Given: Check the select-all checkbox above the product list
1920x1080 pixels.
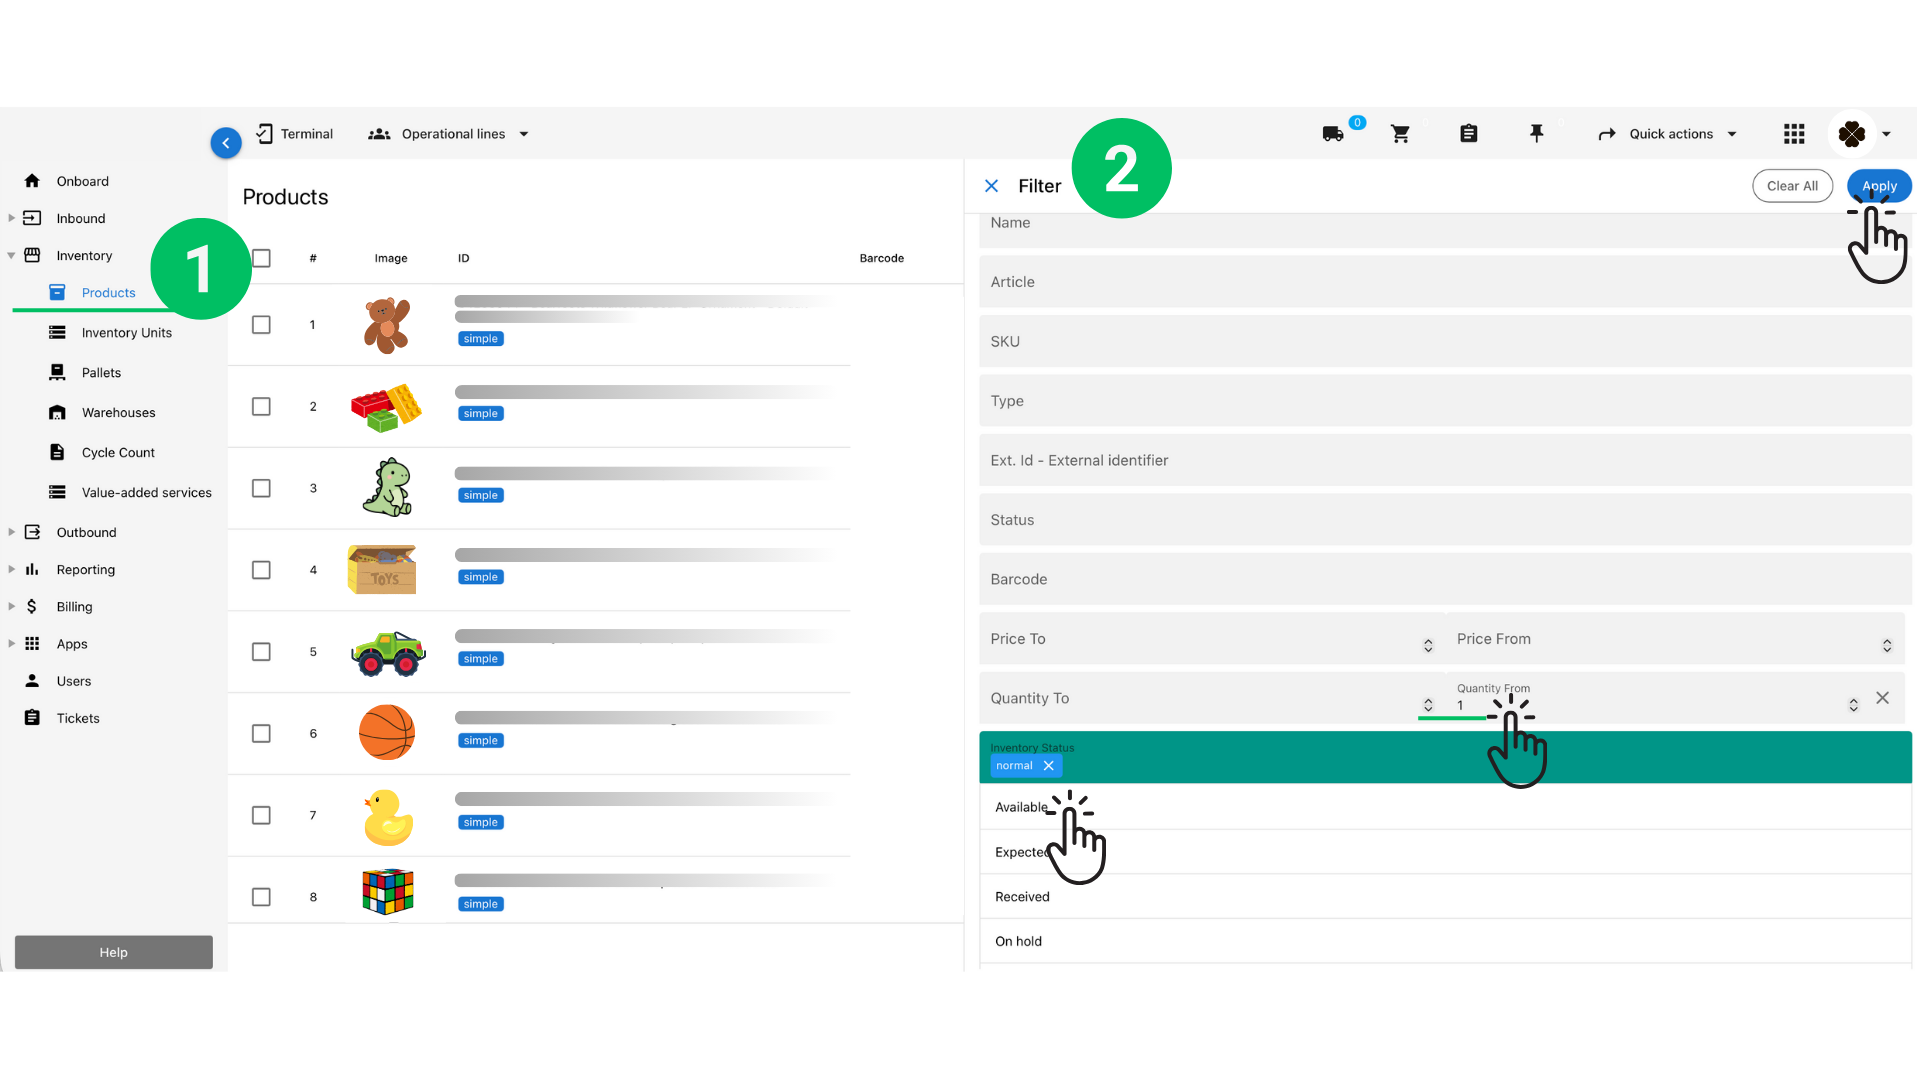Looking at the screenshot, I should point(261,258).
